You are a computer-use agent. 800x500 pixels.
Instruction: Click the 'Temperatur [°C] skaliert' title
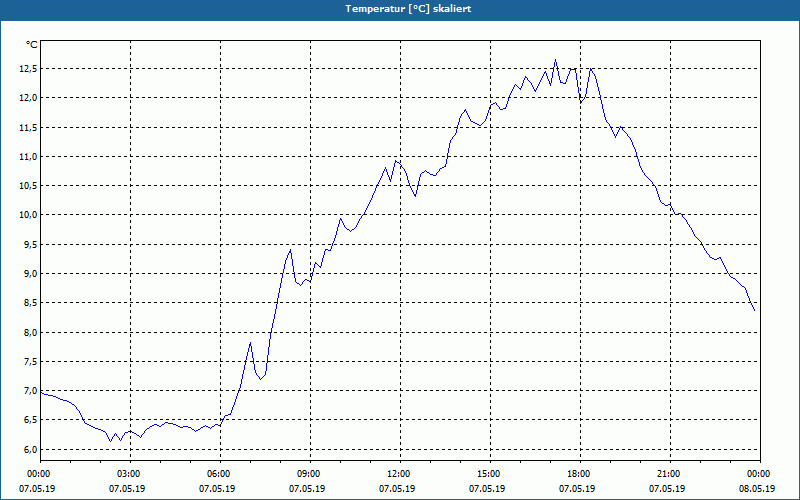(x=408, y=9)
